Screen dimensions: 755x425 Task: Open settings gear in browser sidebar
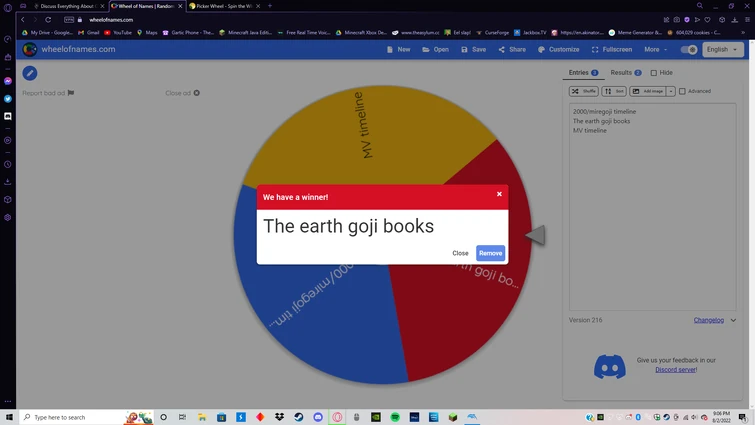click(8, 218)
